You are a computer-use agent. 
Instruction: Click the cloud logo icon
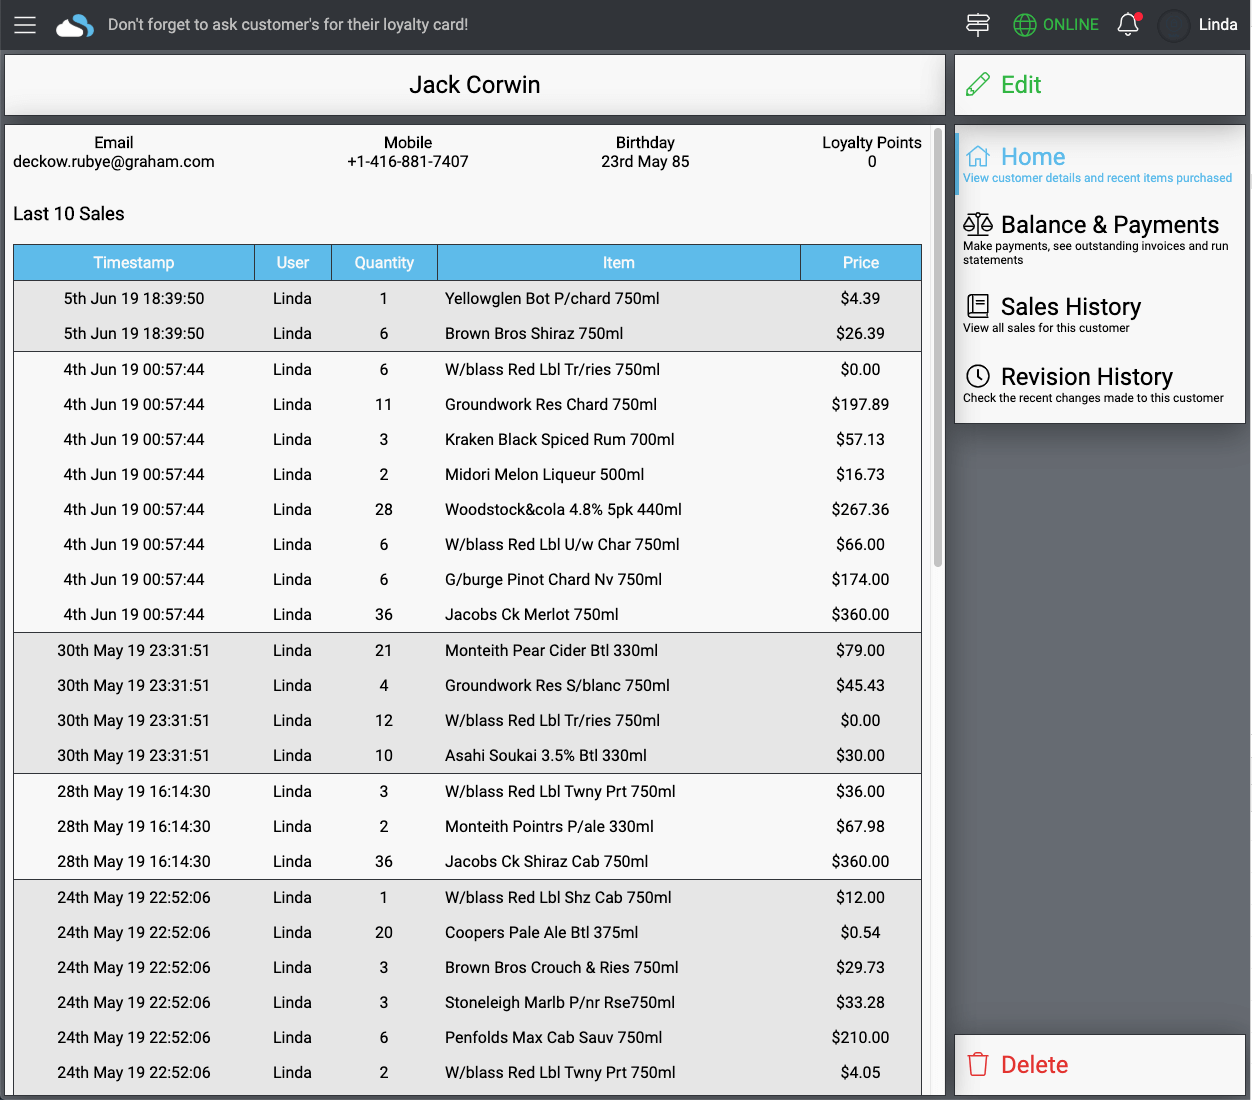tap(75, 26)
